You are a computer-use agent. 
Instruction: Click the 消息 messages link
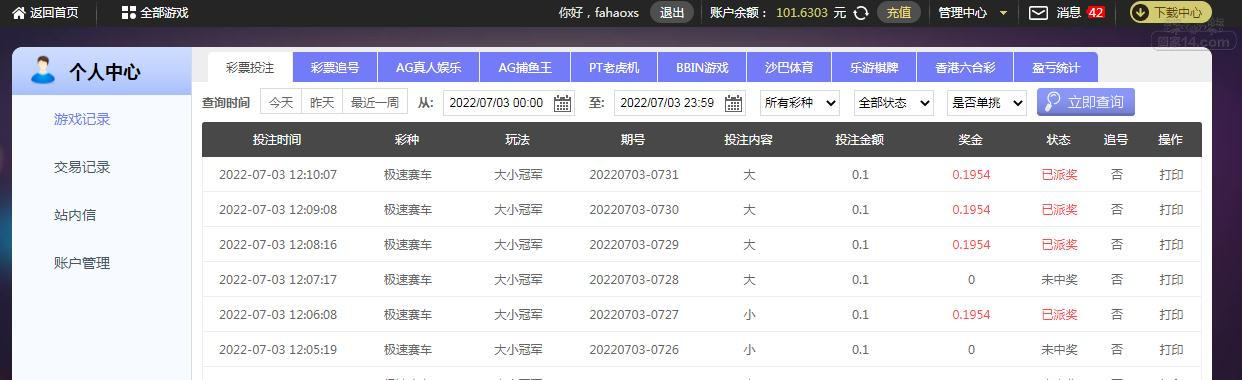1069,13
